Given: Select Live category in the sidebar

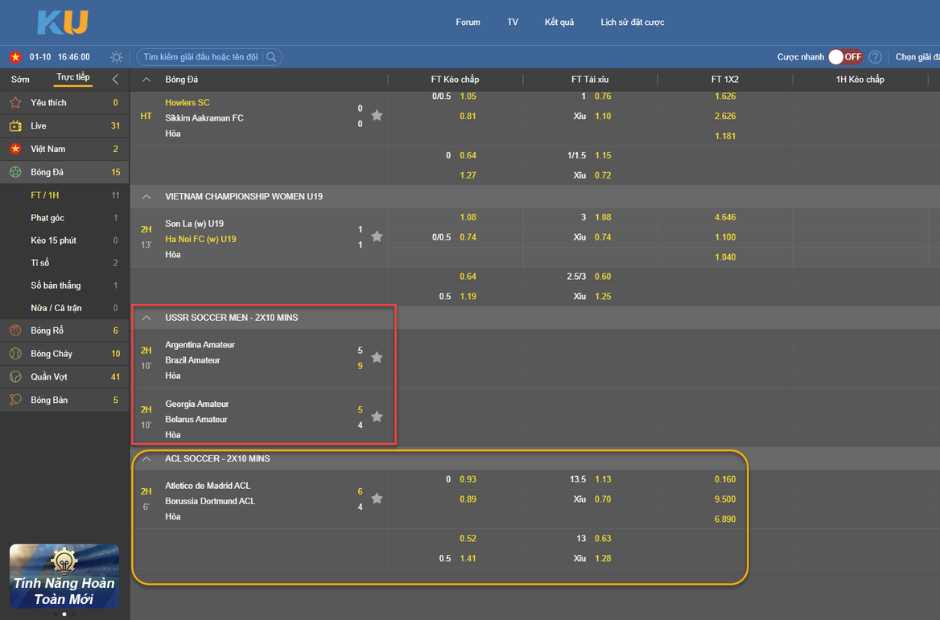Looking at the screenshot, I should pos(65,126).
